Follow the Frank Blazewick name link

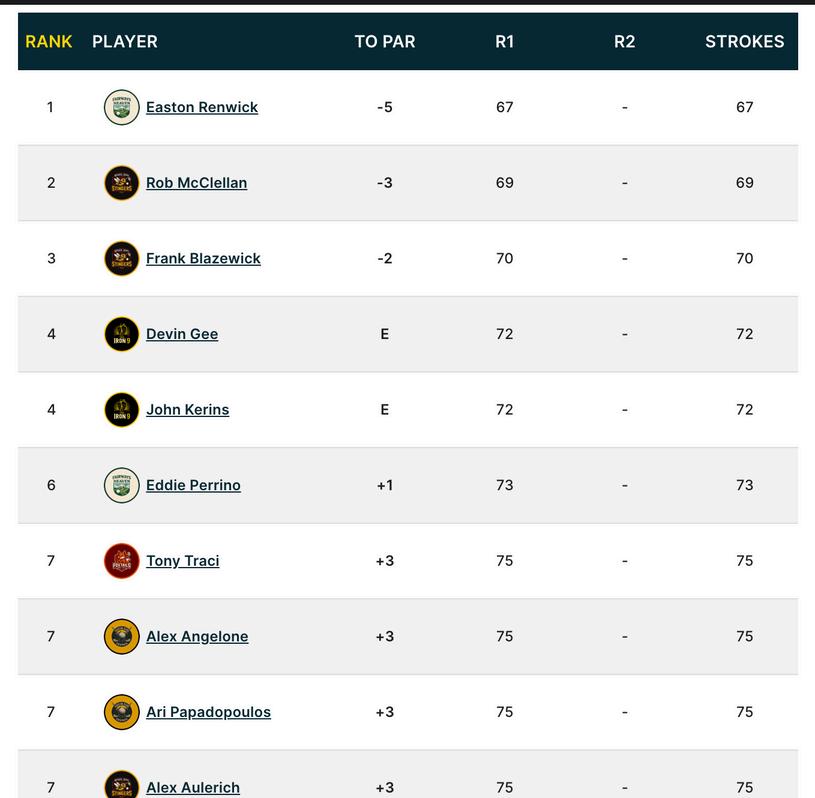pos(203,258)
